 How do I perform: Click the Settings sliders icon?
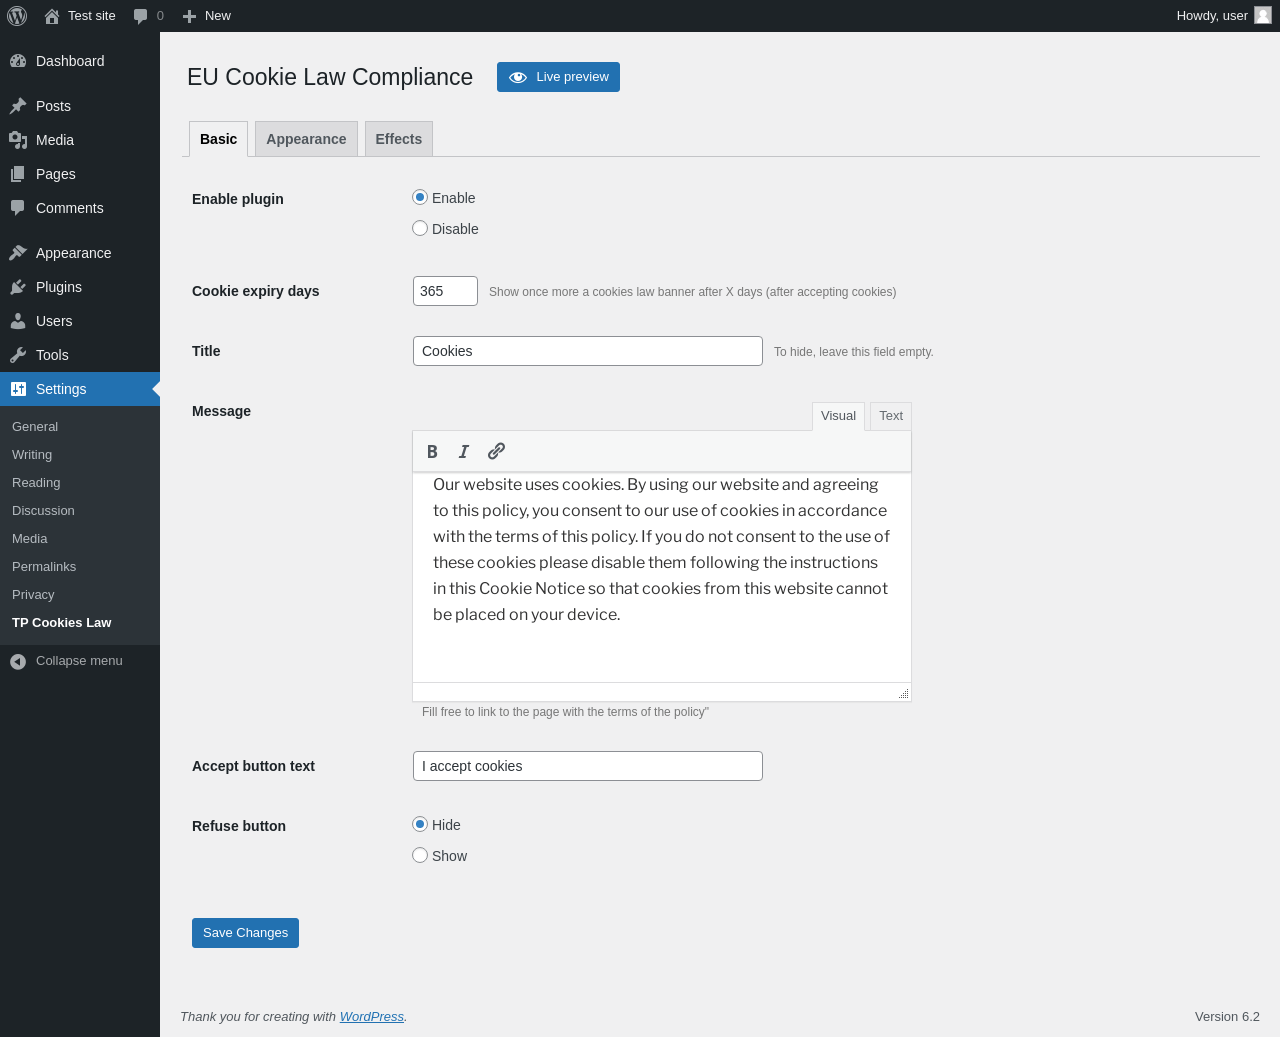(x=18, y=389)
